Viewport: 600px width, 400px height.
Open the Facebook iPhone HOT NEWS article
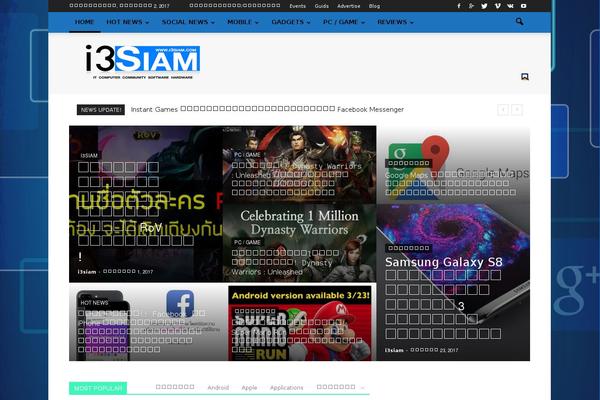[x=148, y=322]
